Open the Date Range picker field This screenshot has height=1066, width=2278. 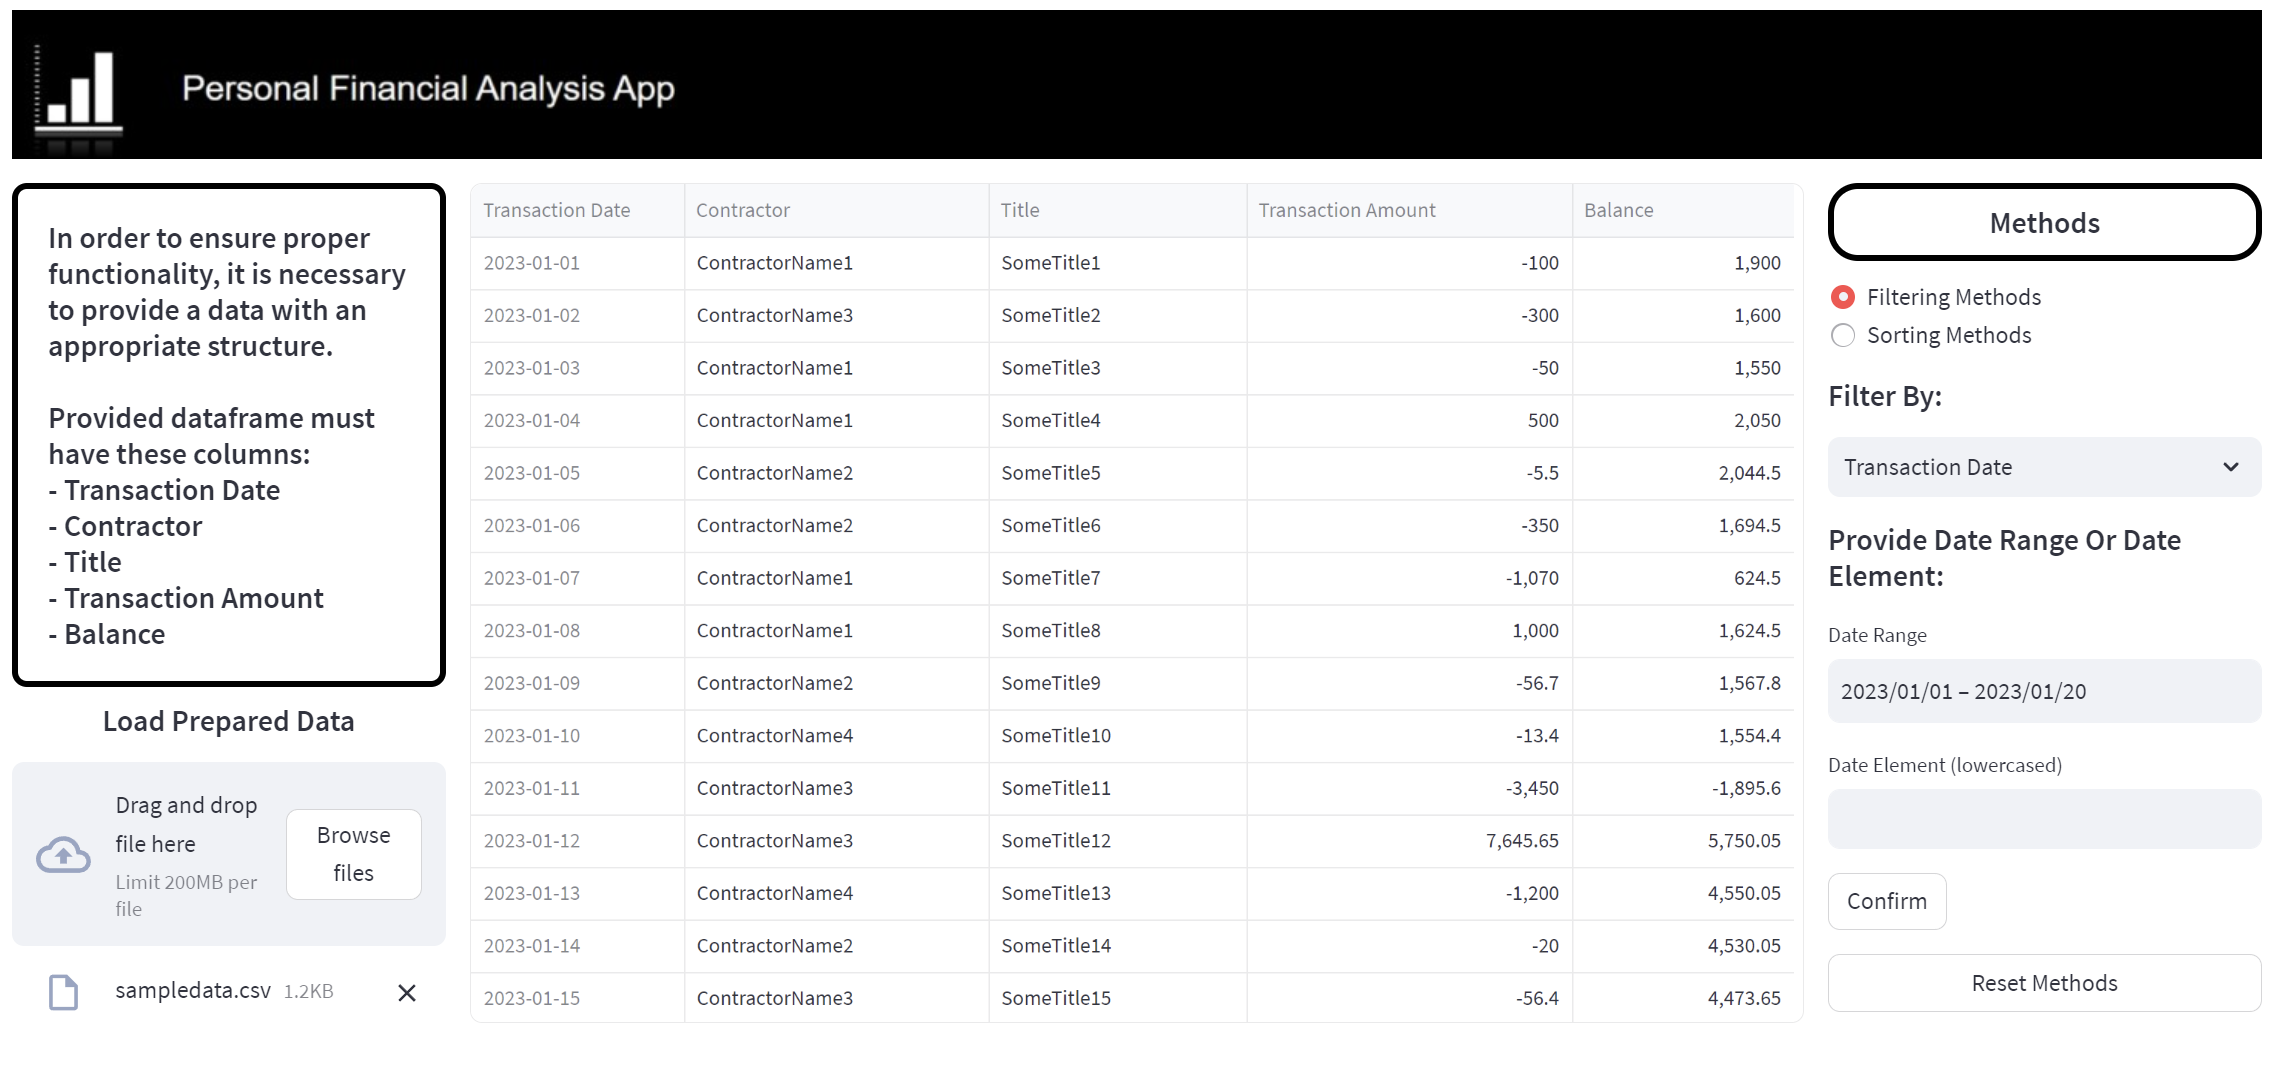pos(2043,691)
